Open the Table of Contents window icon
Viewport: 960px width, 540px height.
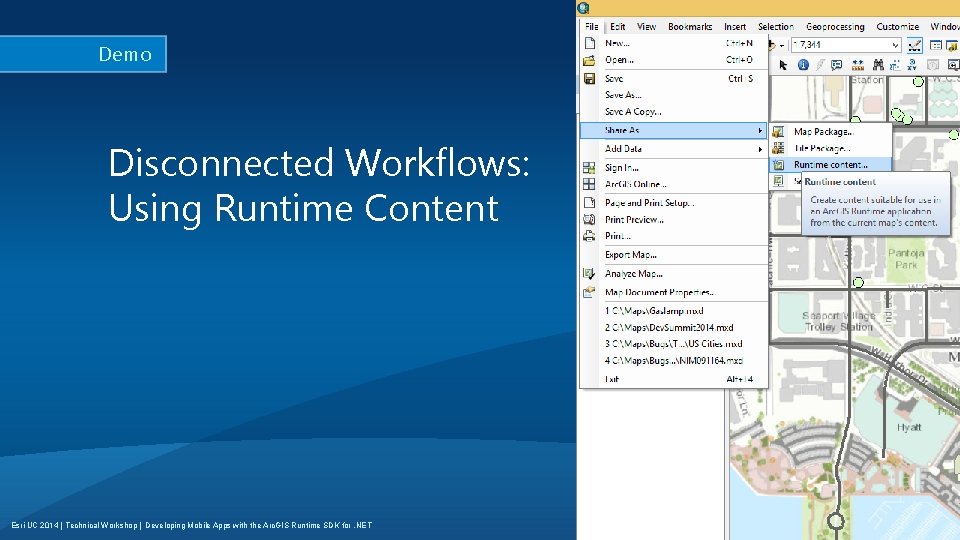[936, 45]
